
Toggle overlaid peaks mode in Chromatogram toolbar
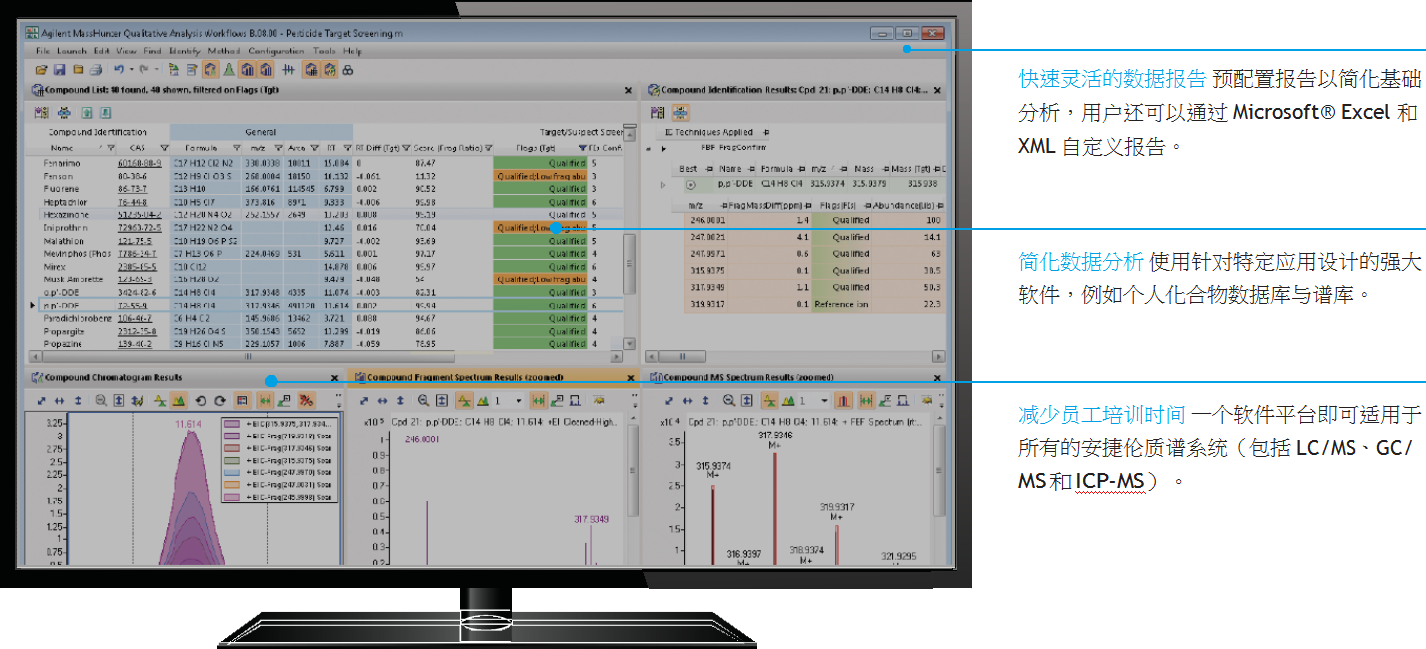[178, 400]
